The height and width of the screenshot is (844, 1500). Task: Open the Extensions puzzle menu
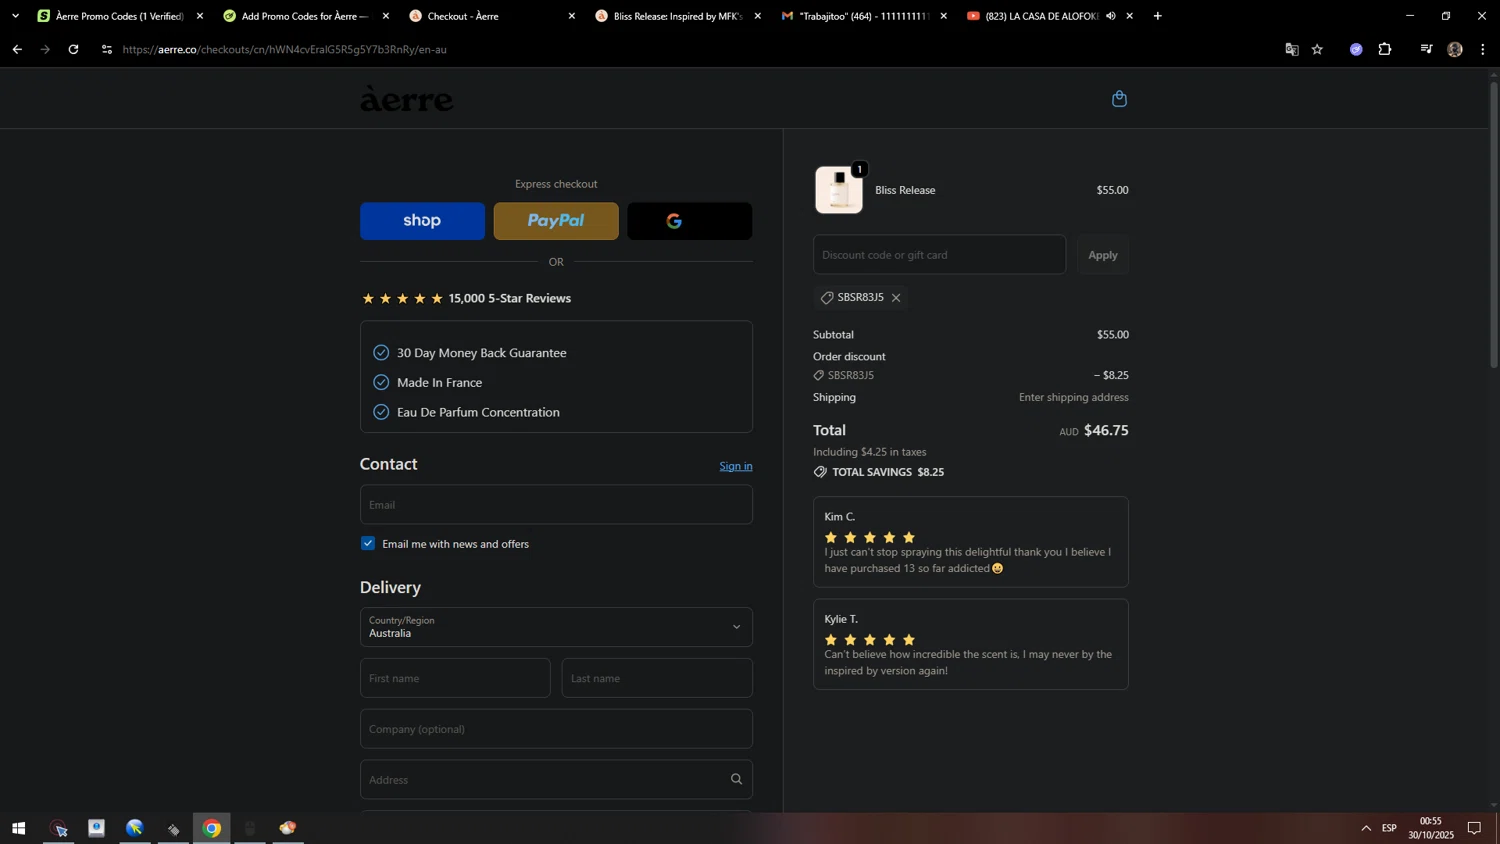(1385, 49)
